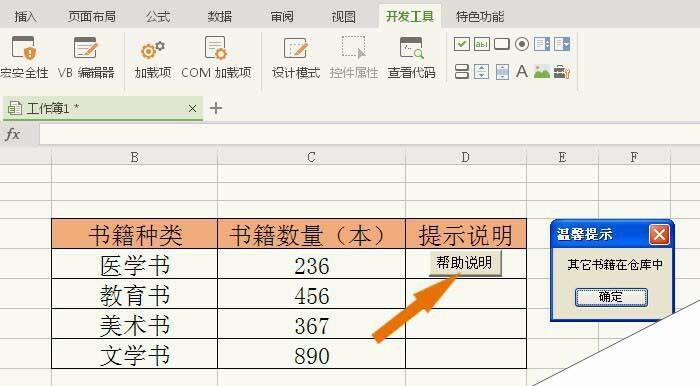Insert a check box control
This screenshot has width=700, height=386.
[462, 44]
